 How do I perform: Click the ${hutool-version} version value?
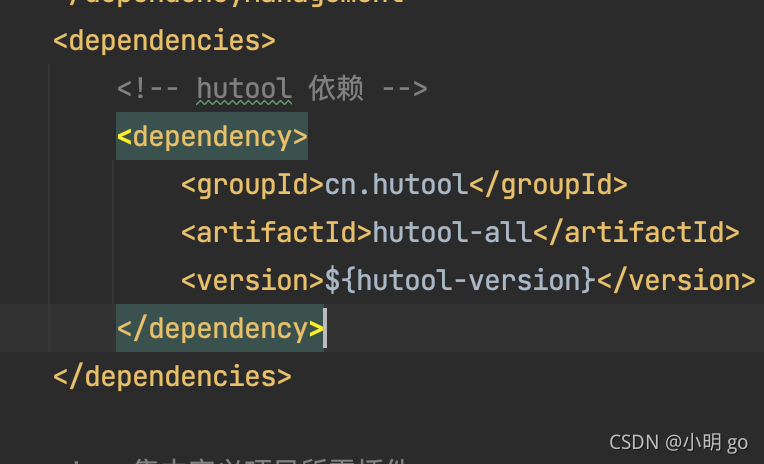click(x=460, y=281)
